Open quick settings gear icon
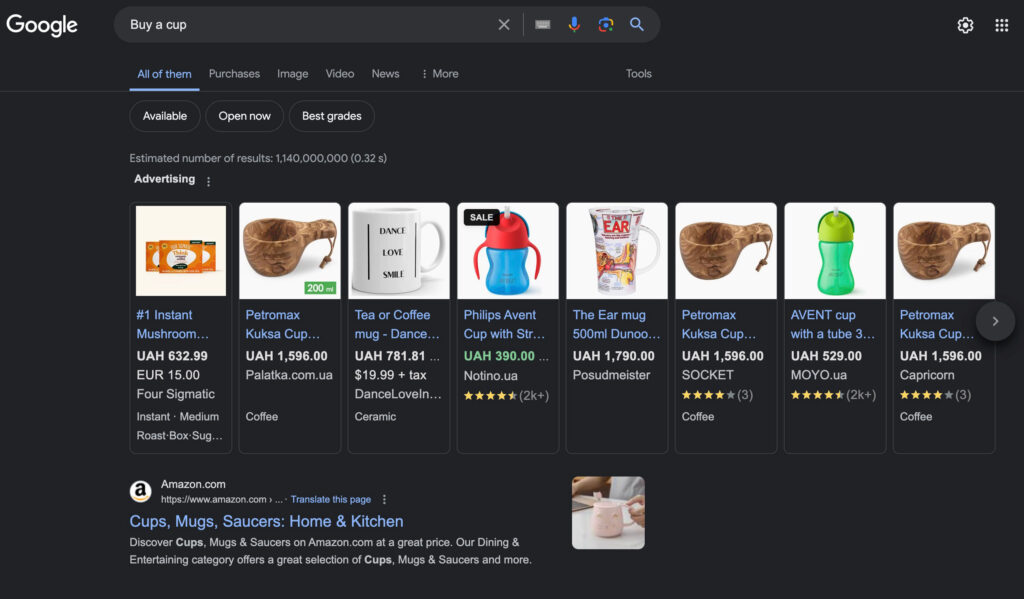1024x599 pixels. 965,25
